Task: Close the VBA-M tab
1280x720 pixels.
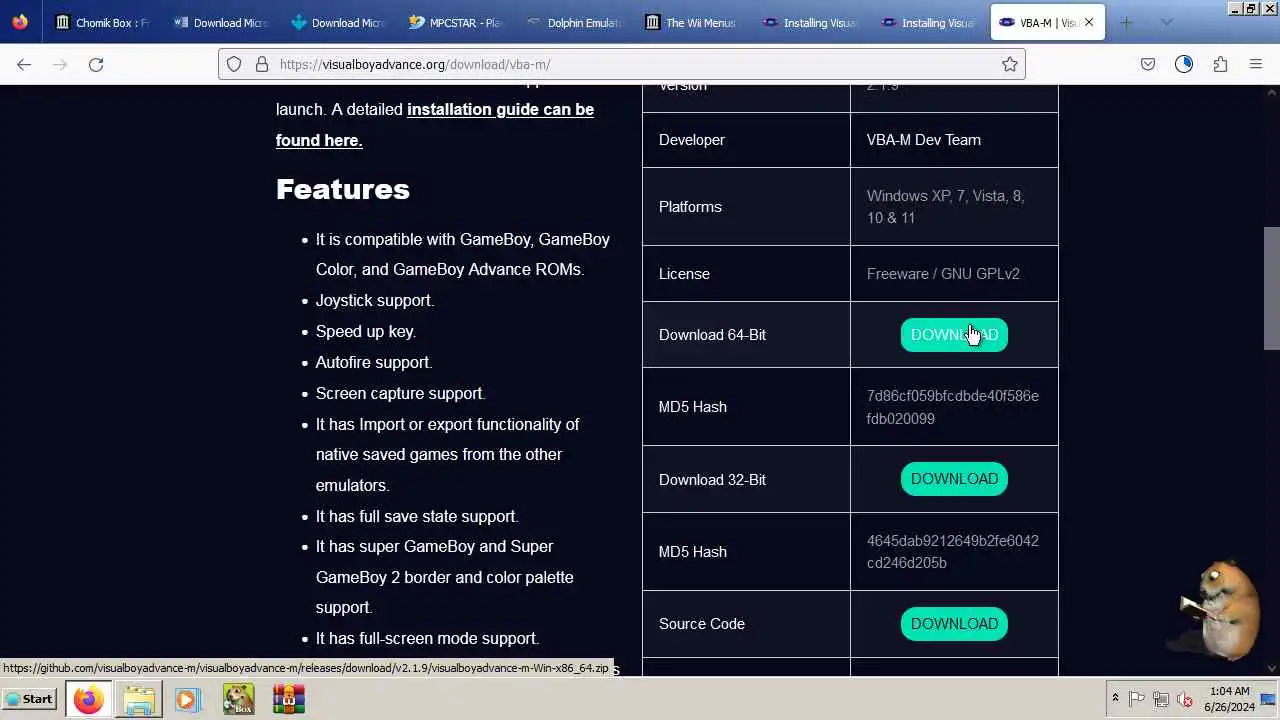Action: 1089,22
